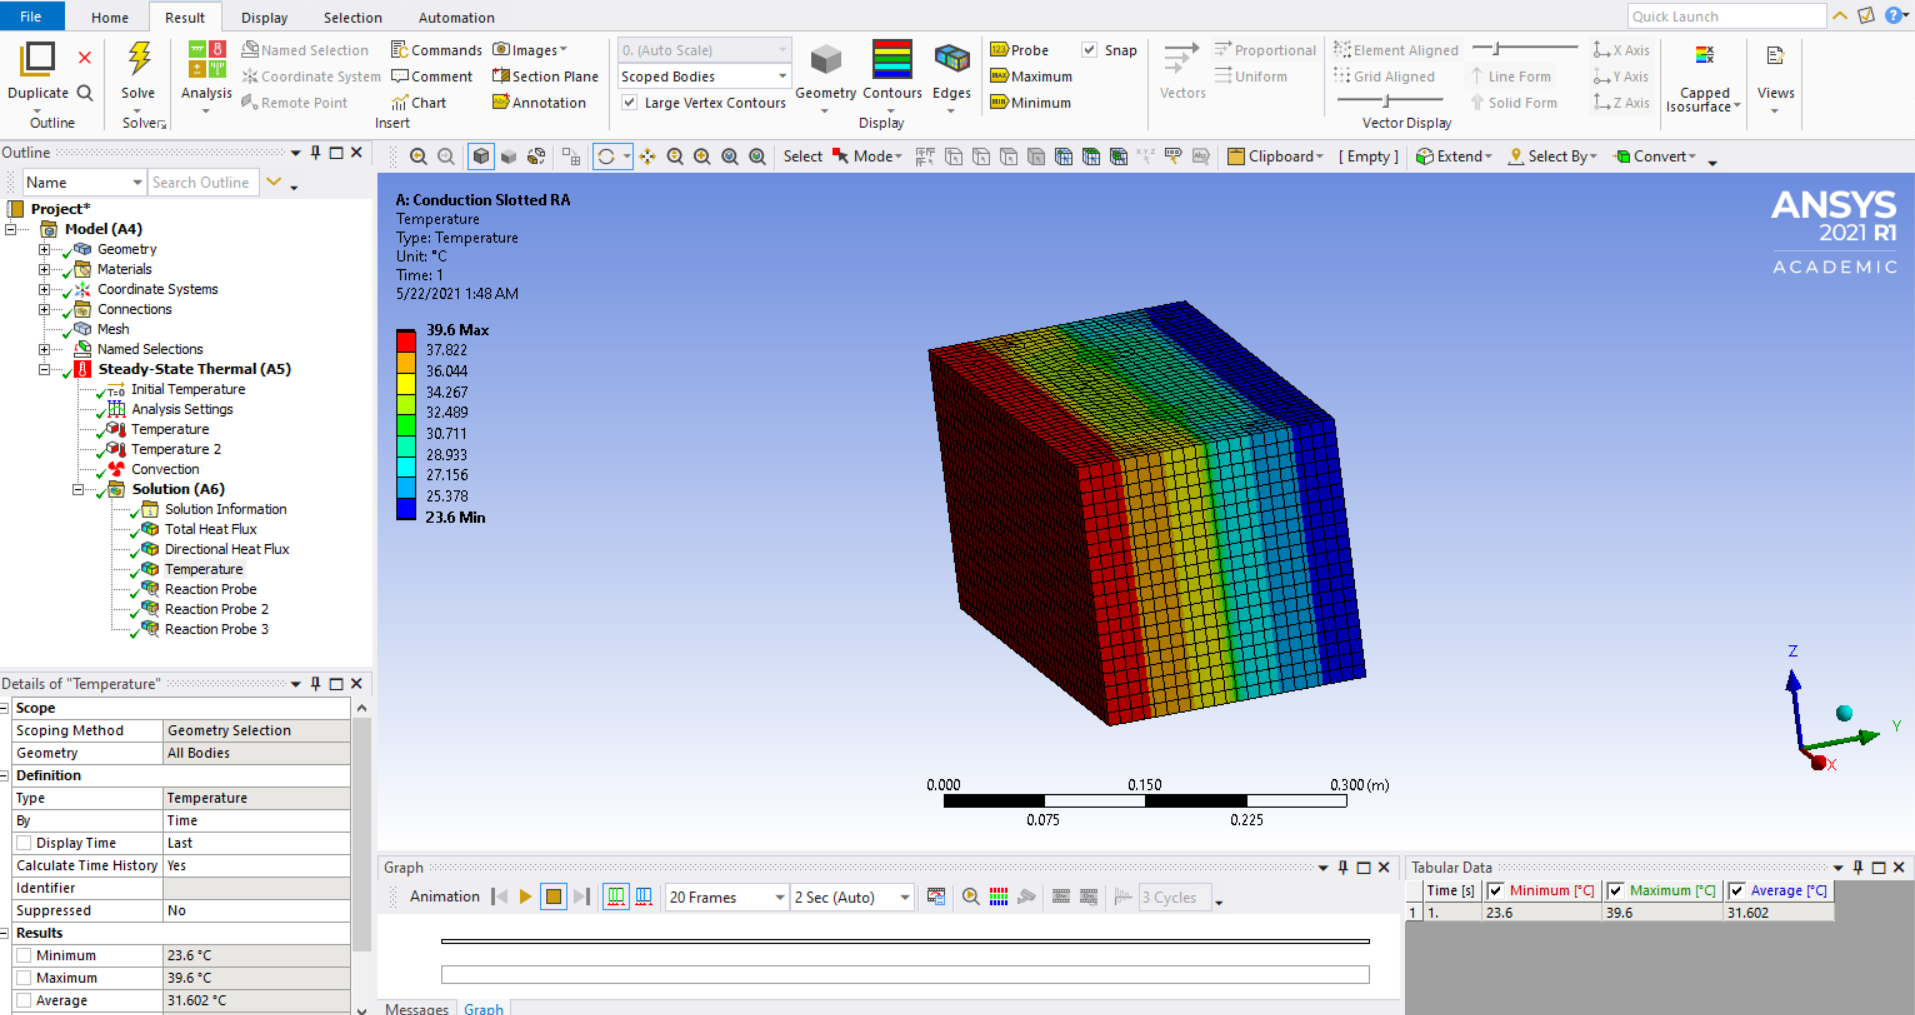Switch to the Display ribbon tab
The width and height of the screenshot is (1915, 1015).
[264, 17]
